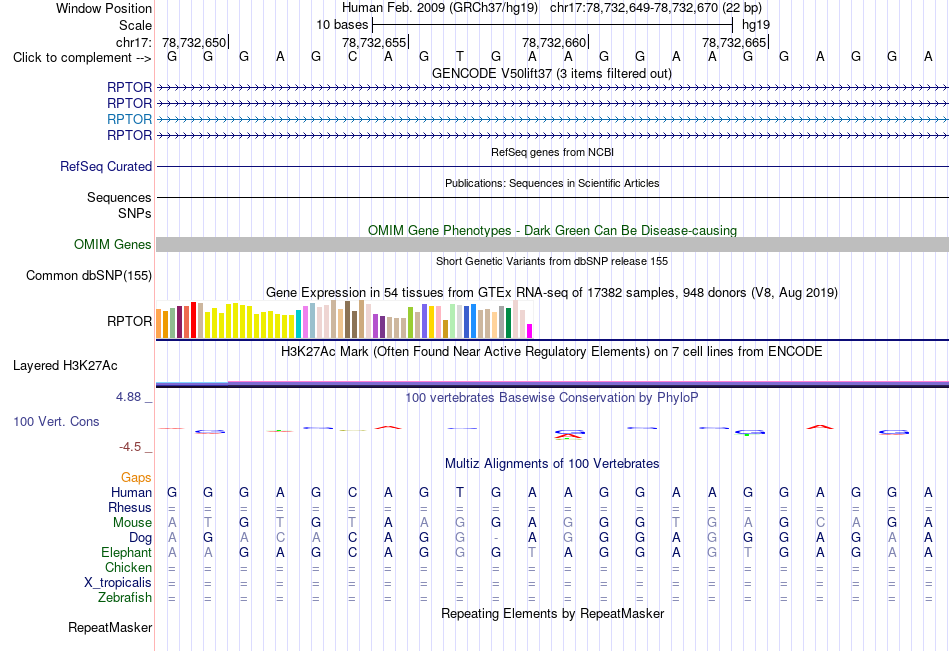Screen dimensions: 950x651
Task: Select the Gaps label in Multiz track
Action: (x=136, y=478)
